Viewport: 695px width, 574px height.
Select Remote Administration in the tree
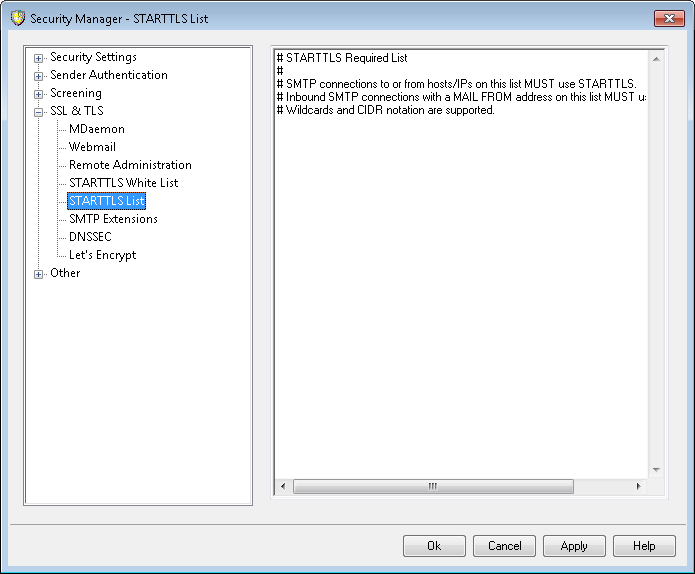tap(130, 165)
